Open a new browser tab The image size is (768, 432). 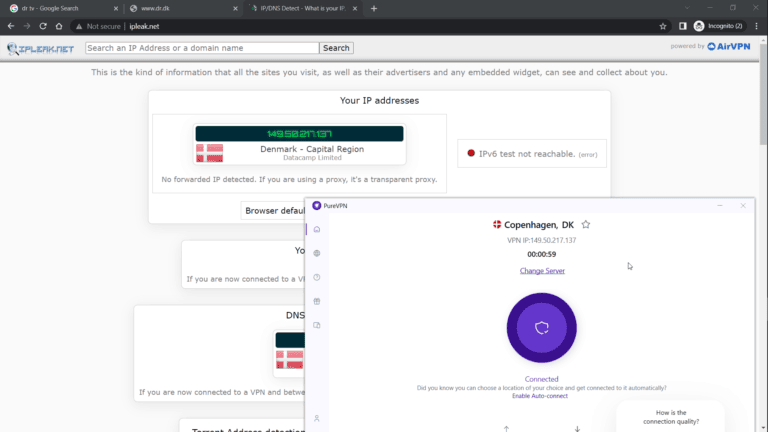pos(374,8)
